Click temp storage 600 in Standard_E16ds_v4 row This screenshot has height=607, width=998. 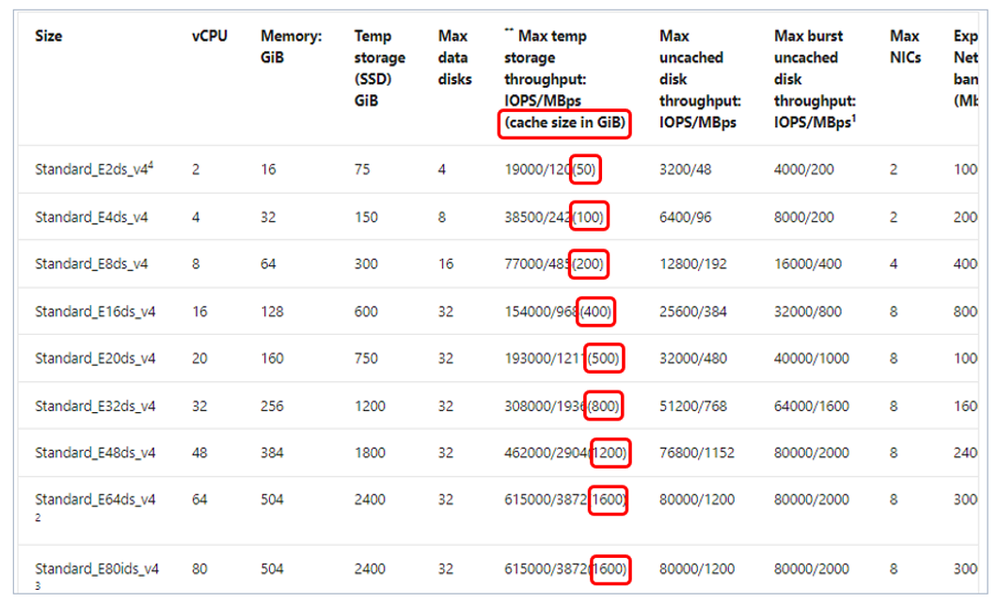point(366,312)
